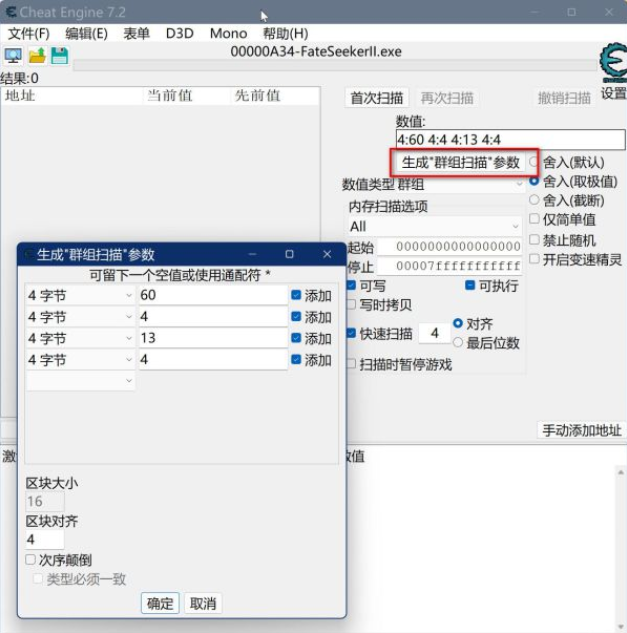The image size is (627, 633).
Task: Enable the 开启变速精灵 checkbox
Action: [534, 259]
